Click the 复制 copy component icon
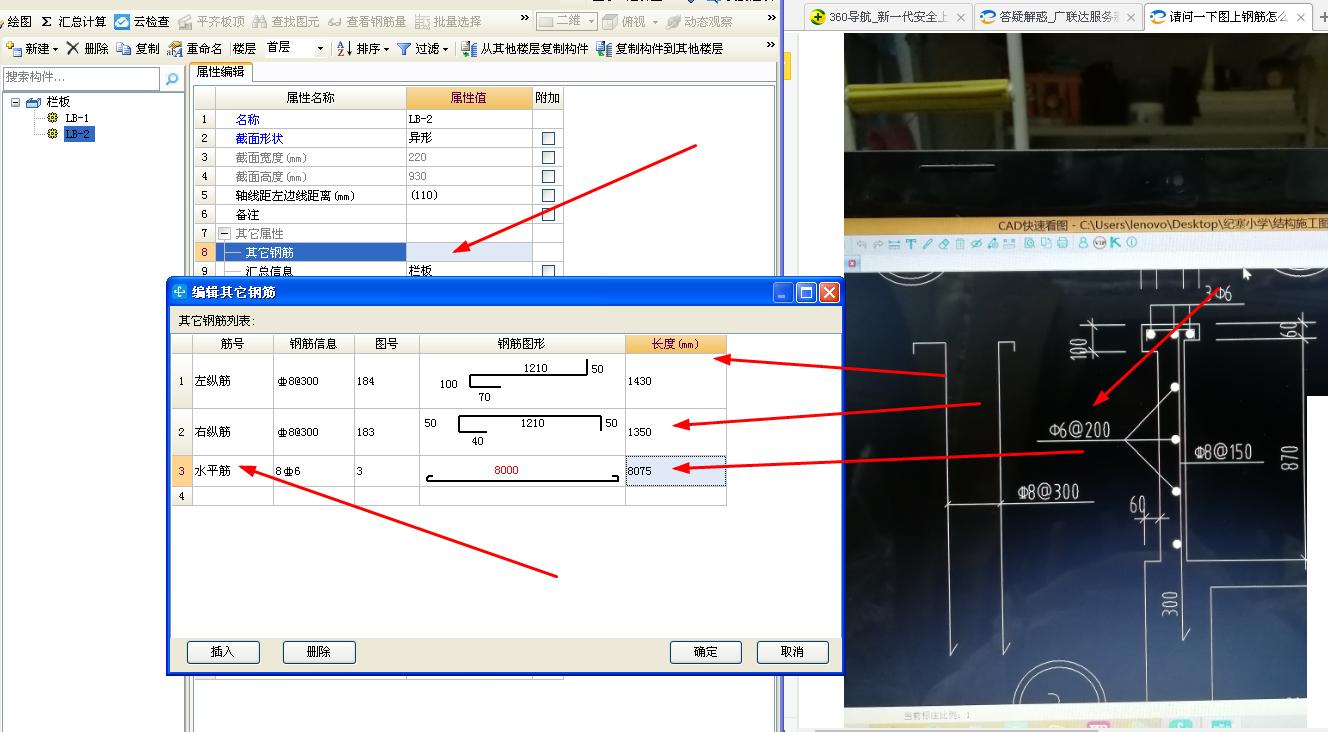The image size is (1328, 732). click(x=138, y=48)
